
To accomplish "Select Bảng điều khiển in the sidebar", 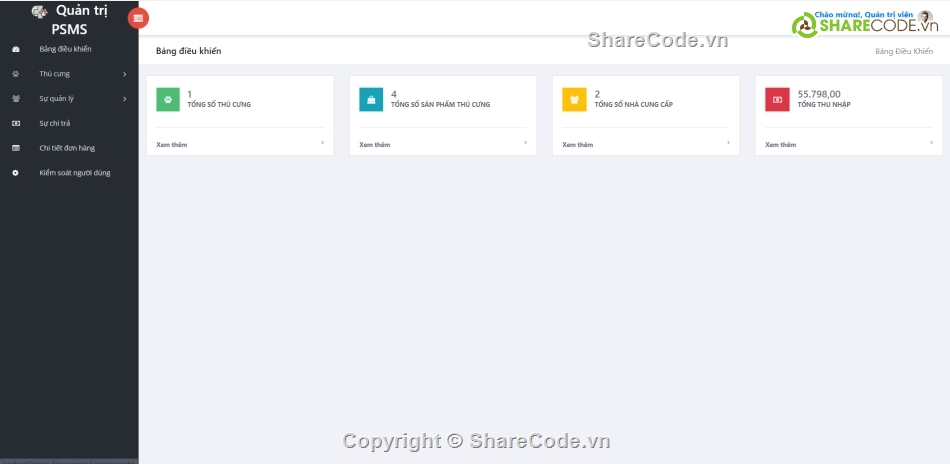I will (x=65, y=49).
